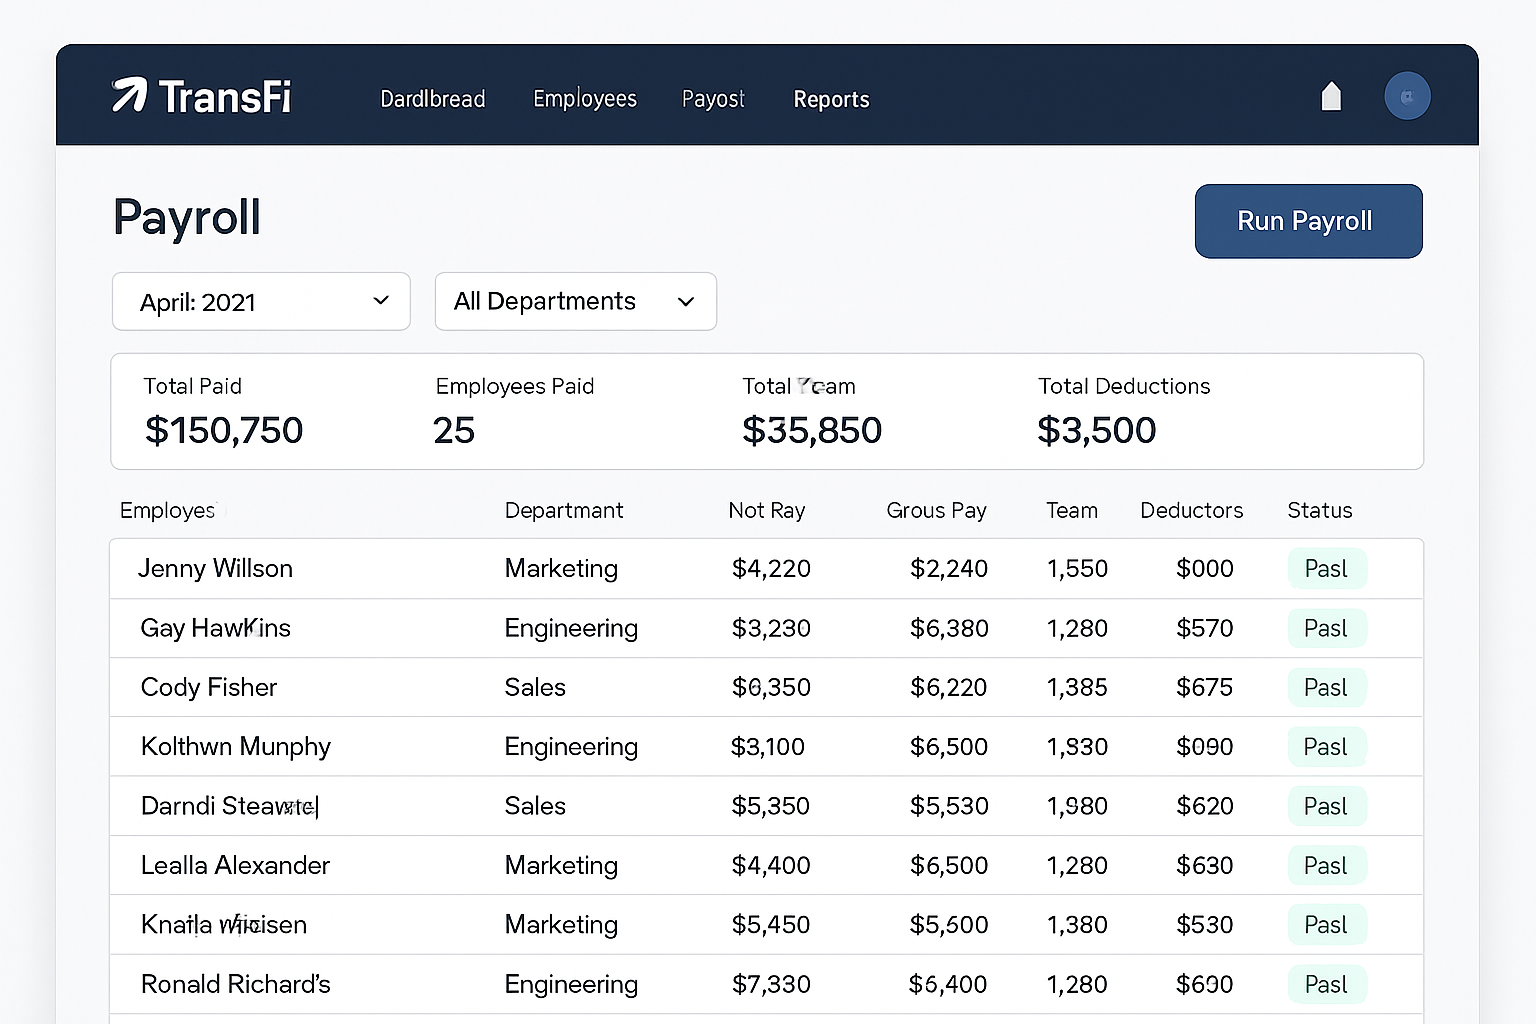Click the Employees Paid count card

[514, 411]
